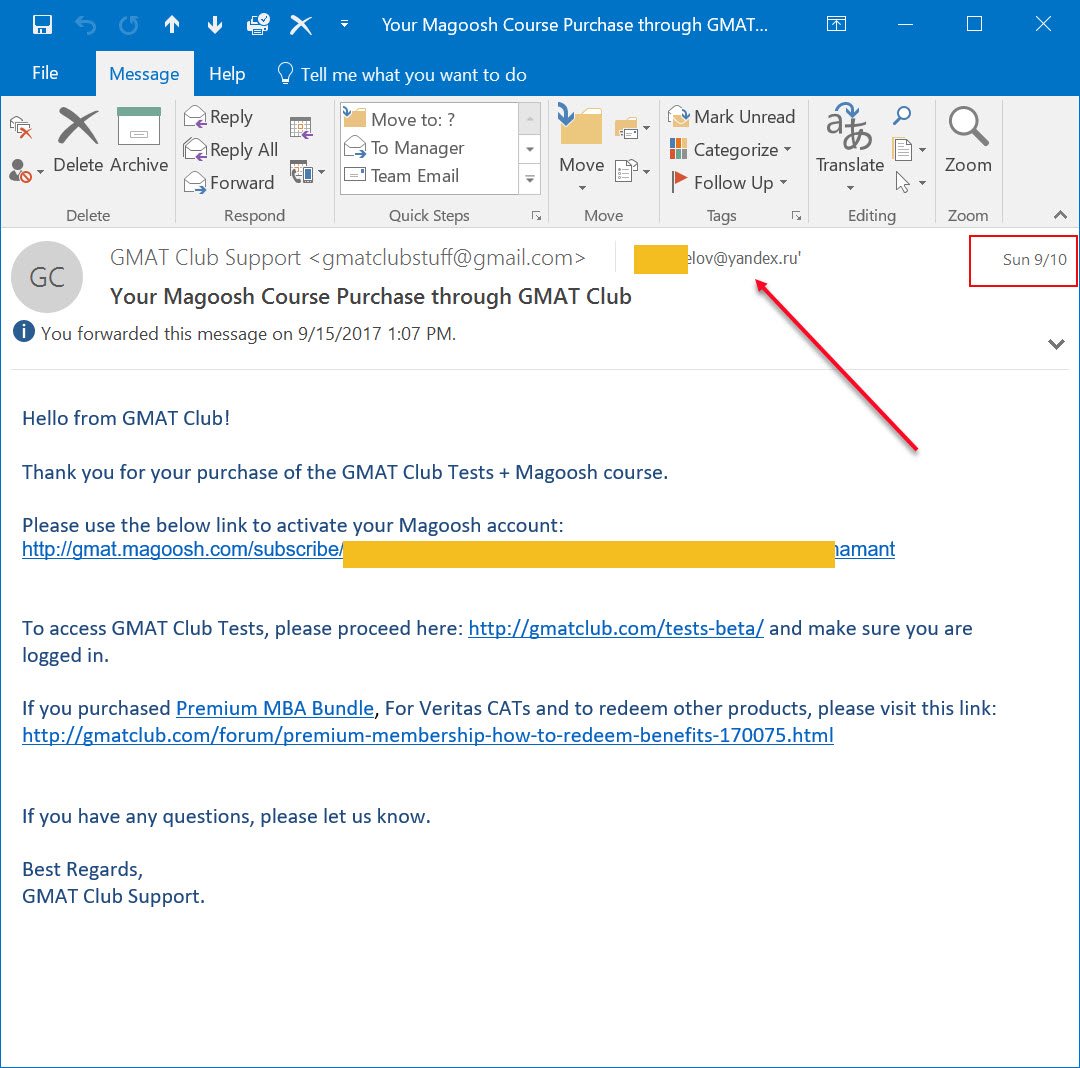Click Reply with Meeting icon
Viewport: 1080px width, 1068px height.
[x=301, y=128]
